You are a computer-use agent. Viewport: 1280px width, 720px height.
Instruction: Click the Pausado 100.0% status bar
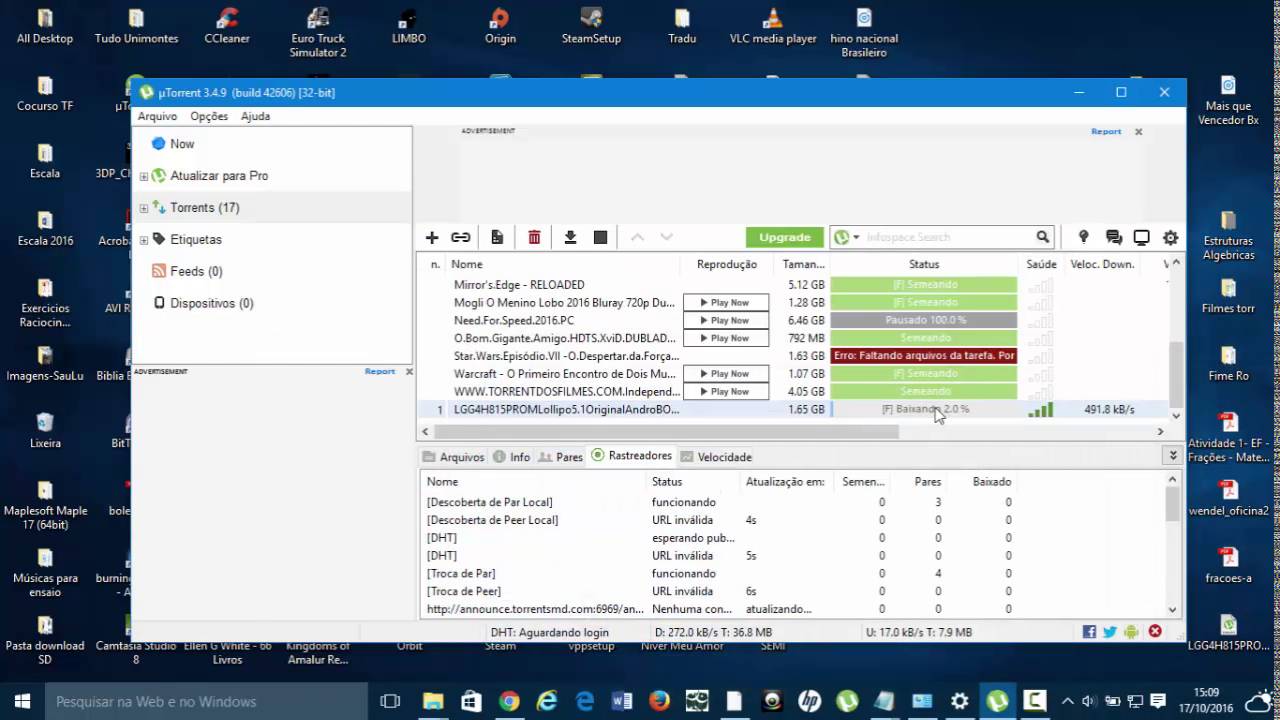pos(924,320)
